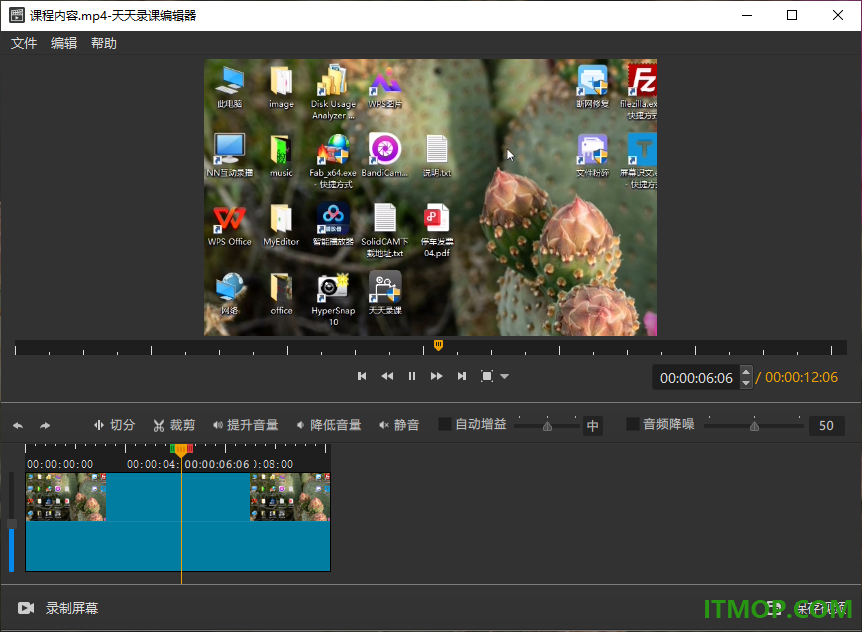Screen dimensions: 862x632
Task: Click the fit-to-window preview icon
Action: click(487, 376)
